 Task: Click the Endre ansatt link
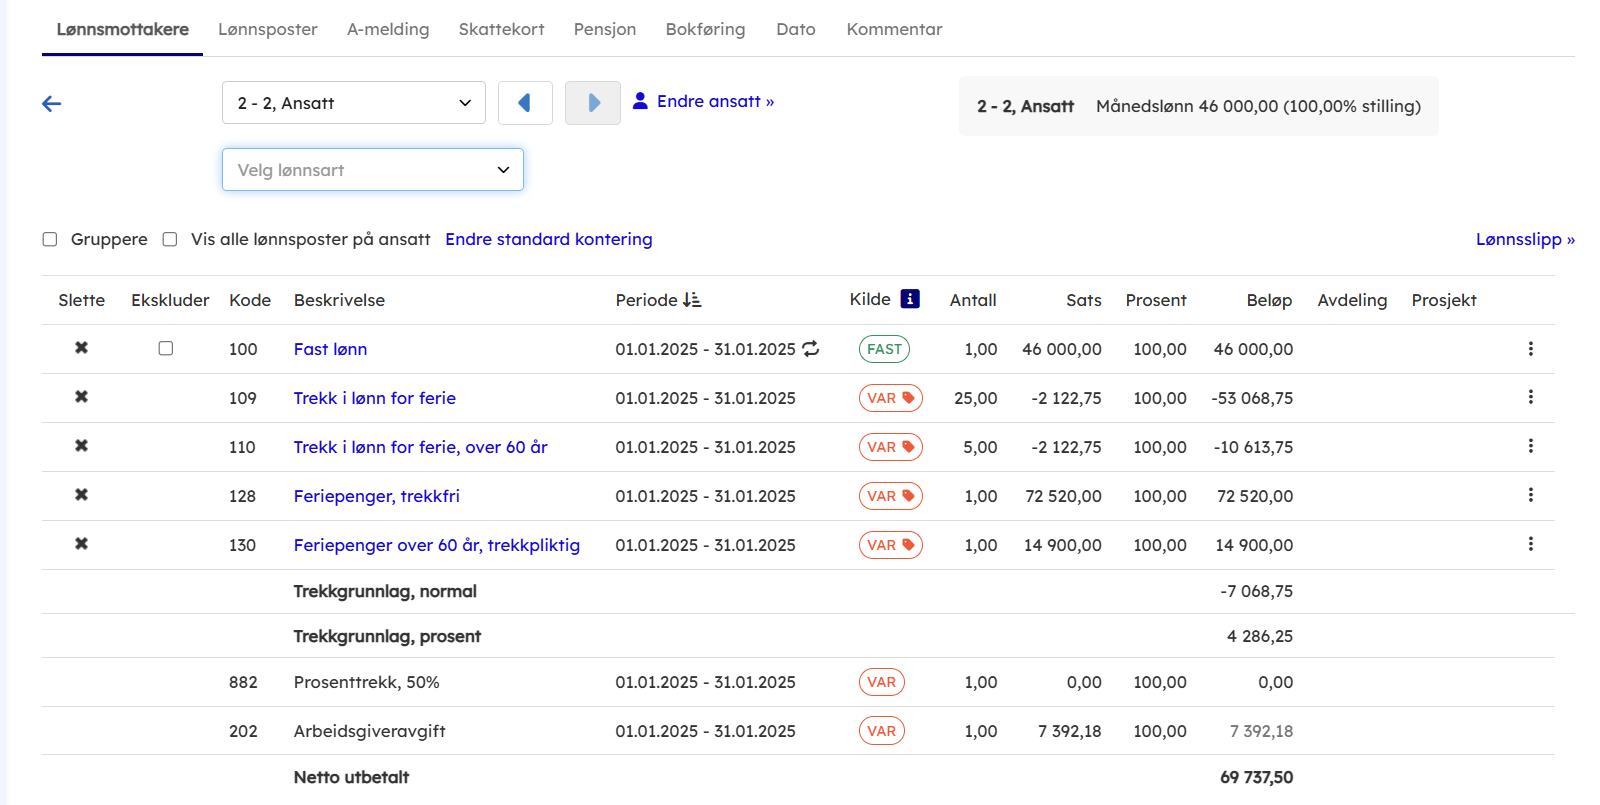pyautogui.click(x=714, y=101)
